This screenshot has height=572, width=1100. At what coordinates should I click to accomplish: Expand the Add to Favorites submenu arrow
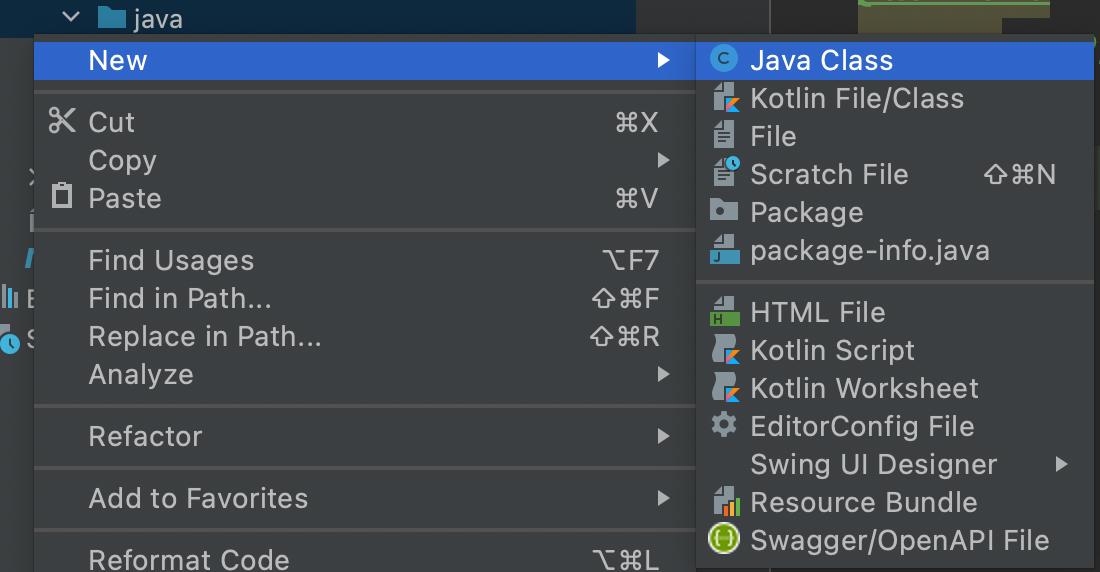663,498
